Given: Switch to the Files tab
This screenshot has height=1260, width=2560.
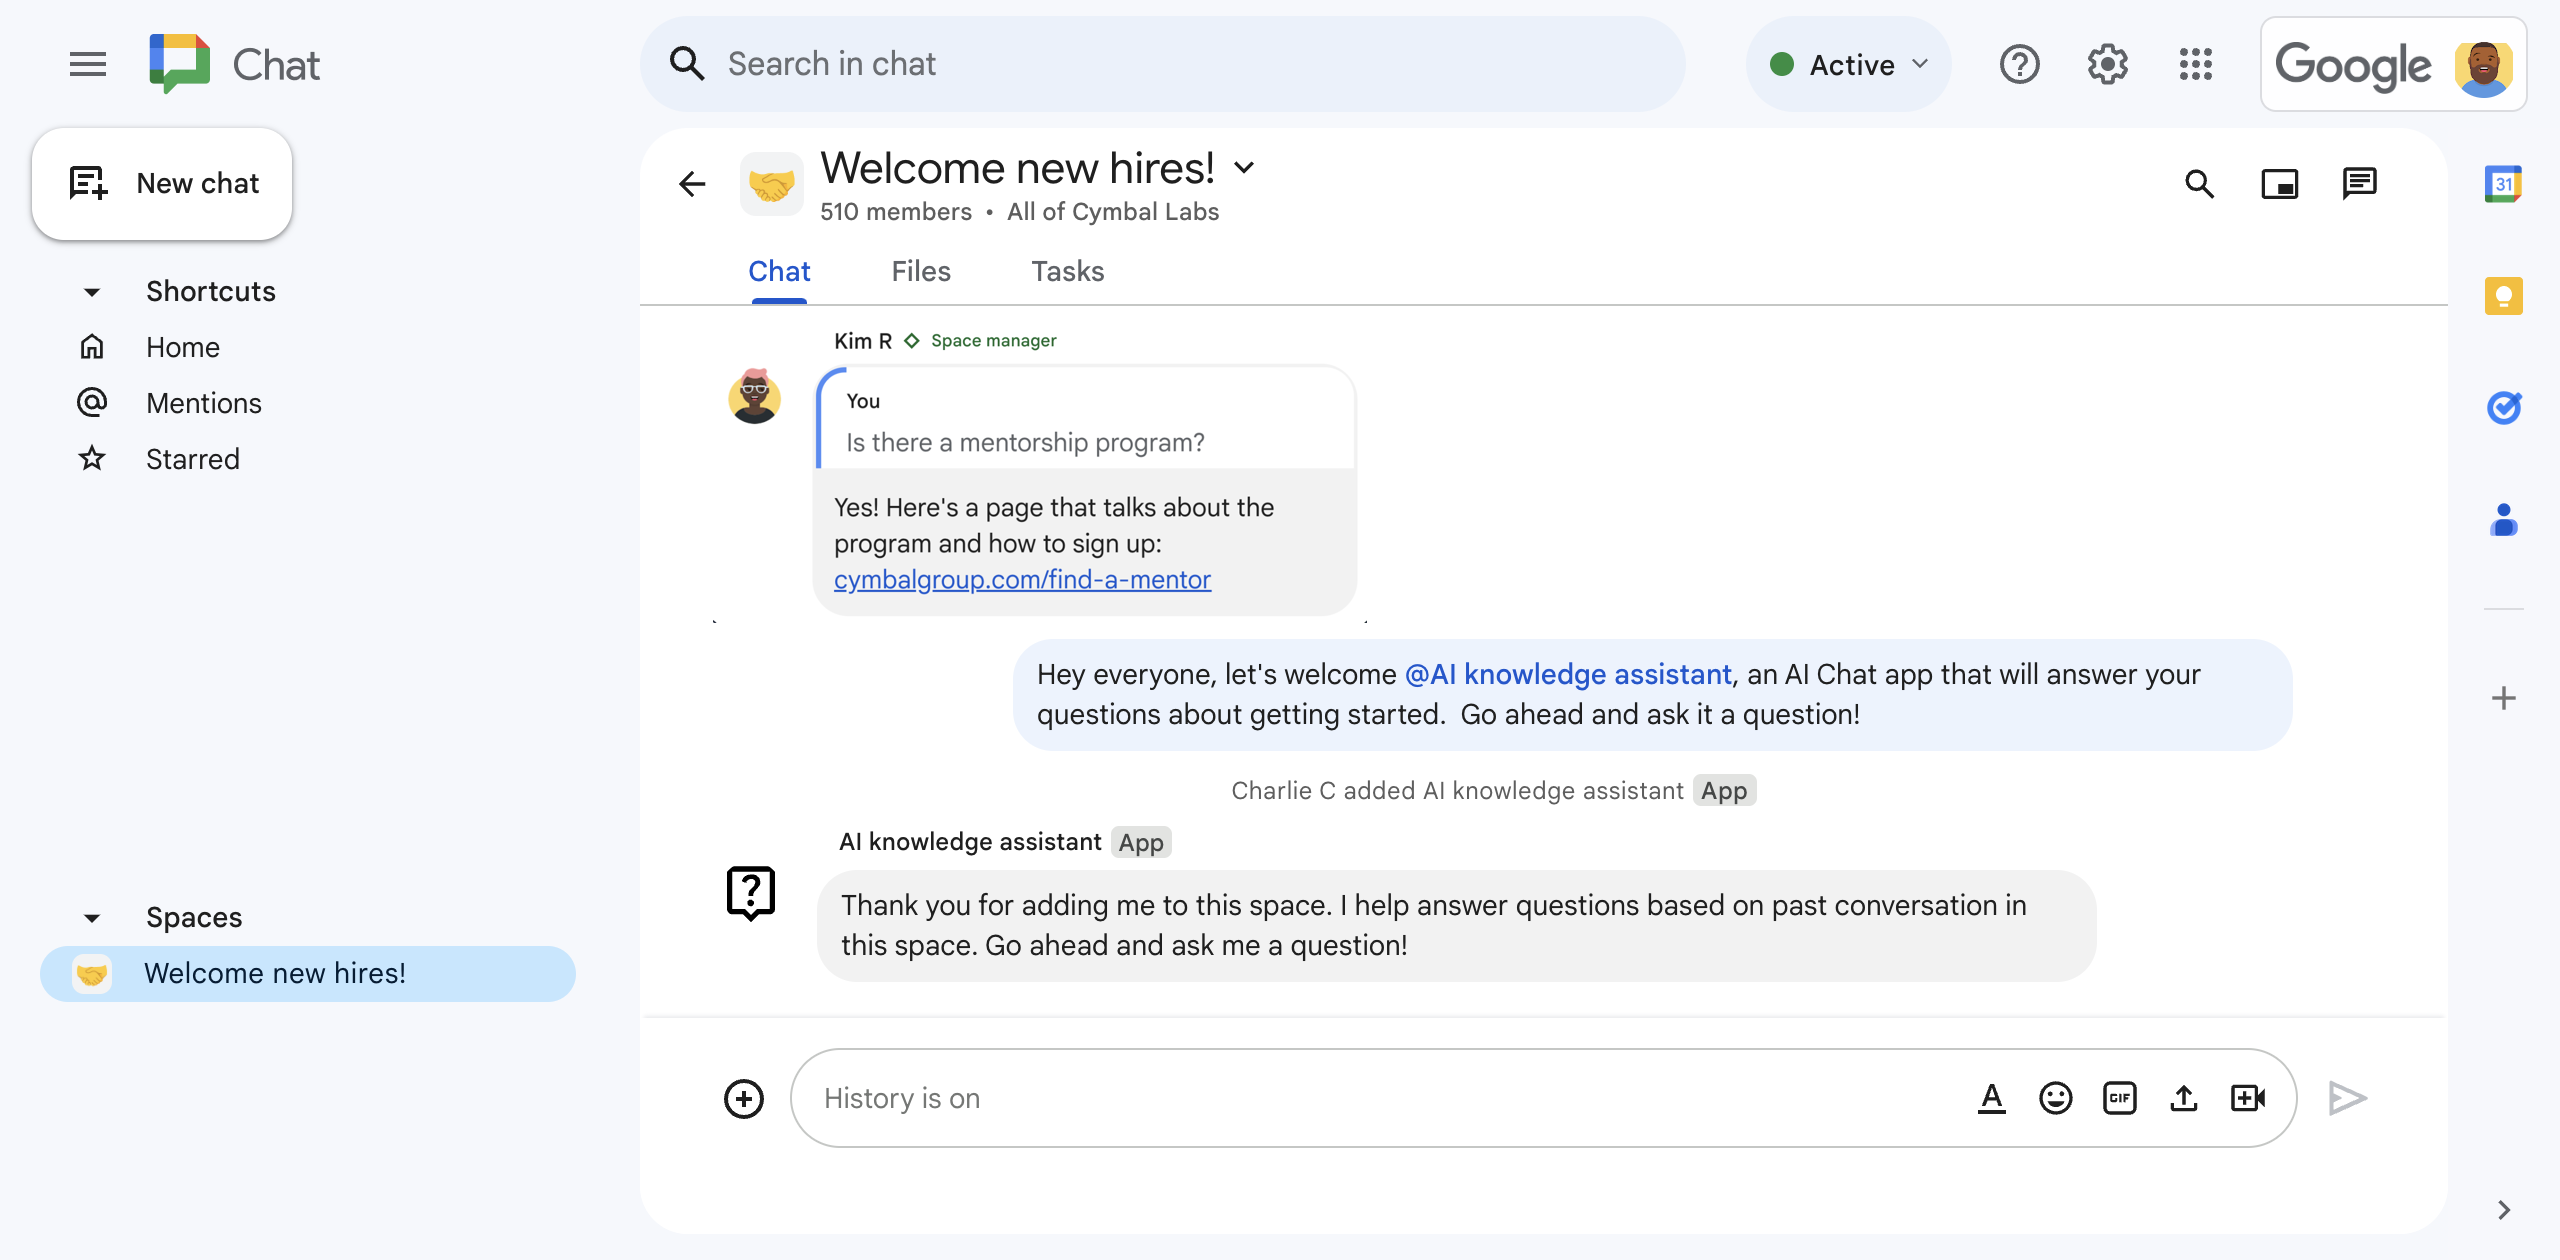Looking at the screenshot, I should click(x=921, y=271).
